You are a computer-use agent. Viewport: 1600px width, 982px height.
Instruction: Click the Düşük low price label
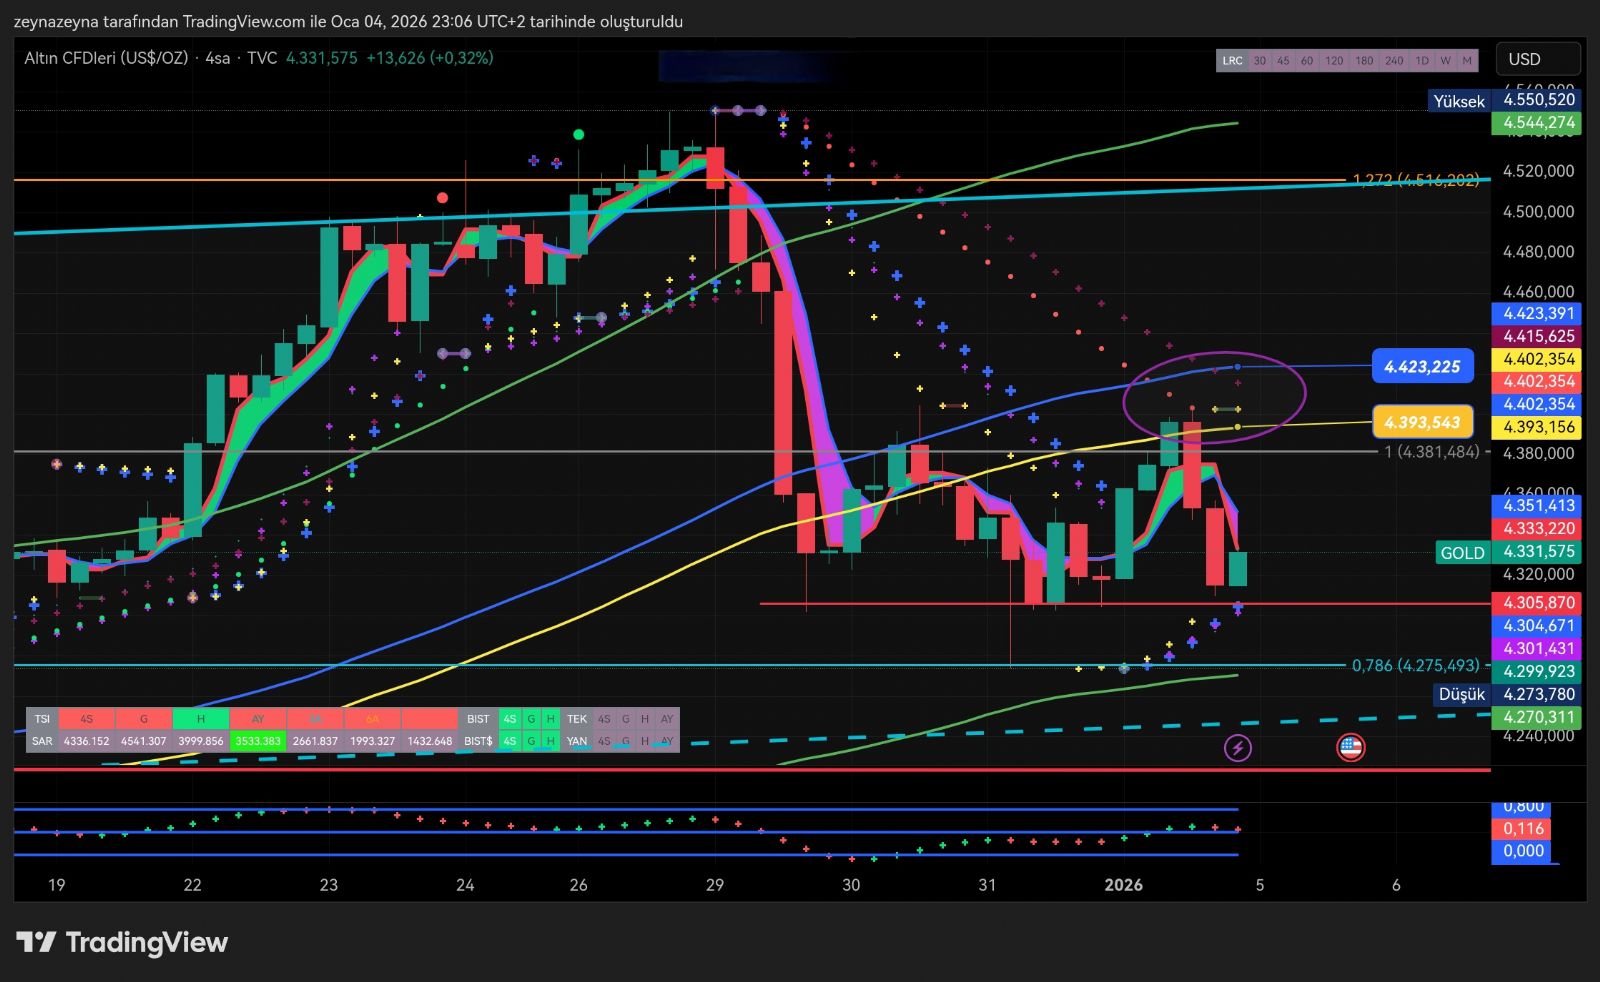pyautogui.click(x=1460, y=694)
